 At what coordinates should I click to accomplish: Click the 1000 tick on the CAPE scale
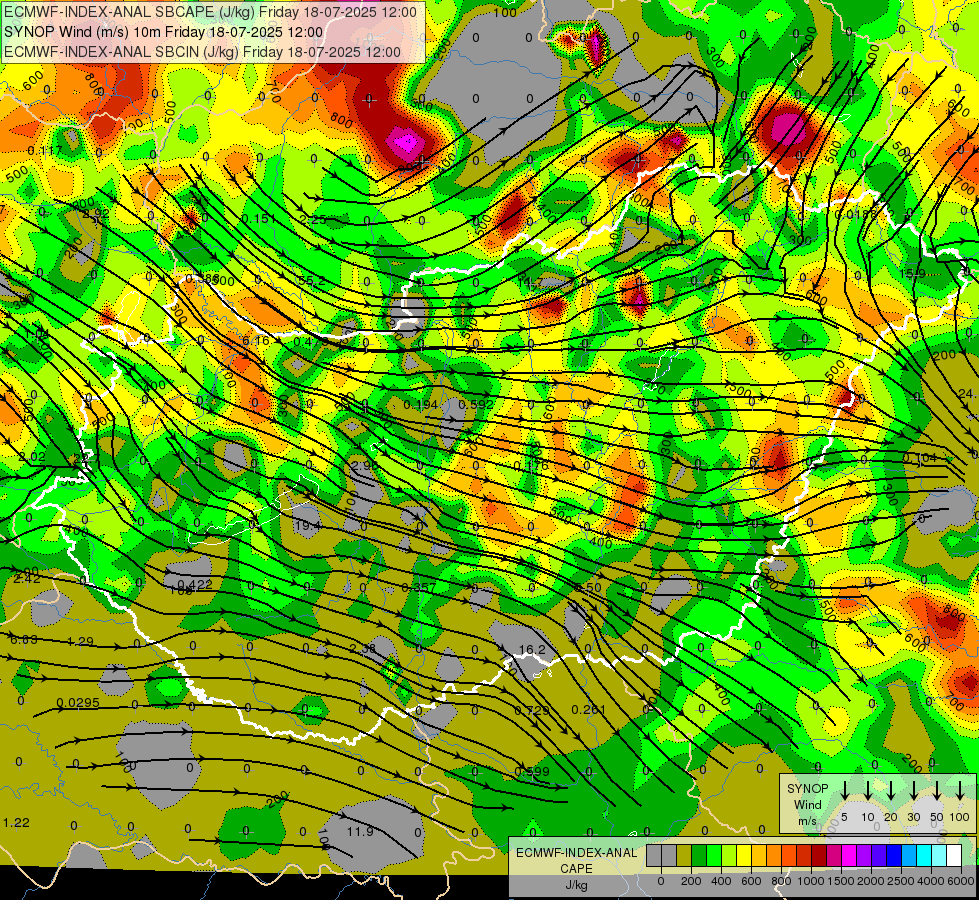pos(811,881)
